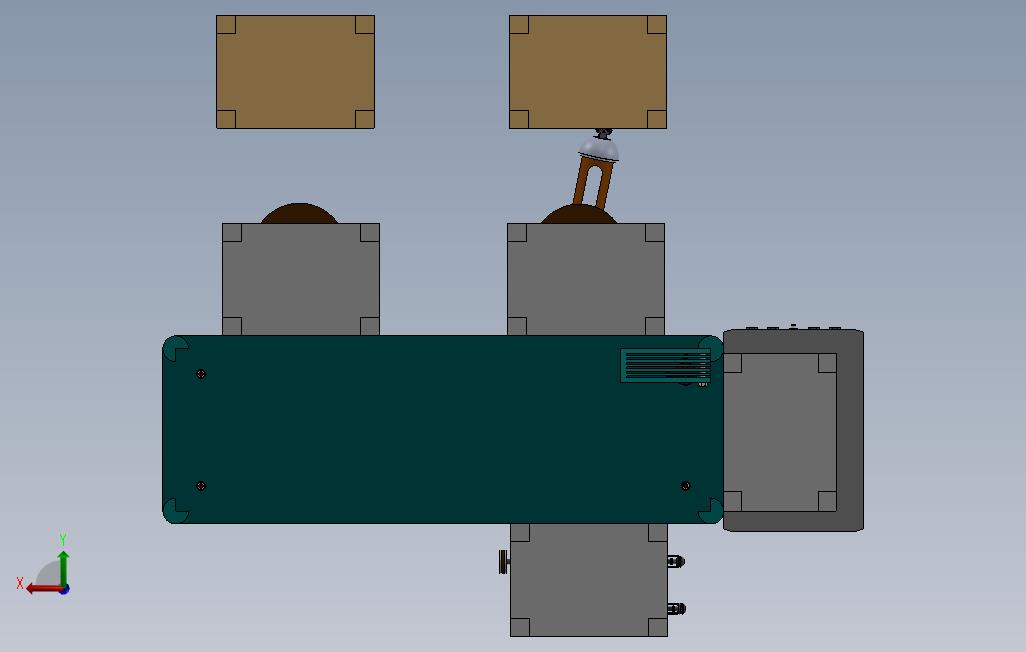Select the gray box below the green table
The height and width of the screenshot is (652, 1026).
(589, 580)
